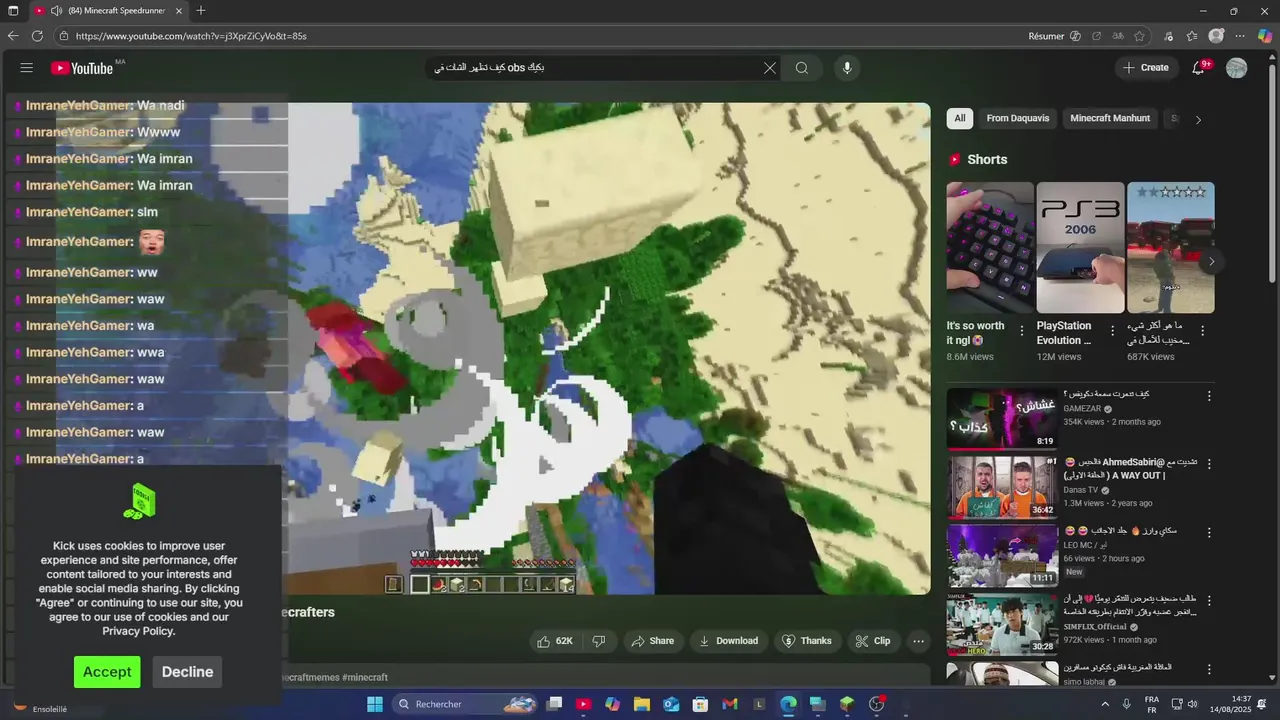Click Résumer in the address bar
The image size is (1280, 720).
pos(1046,36)
